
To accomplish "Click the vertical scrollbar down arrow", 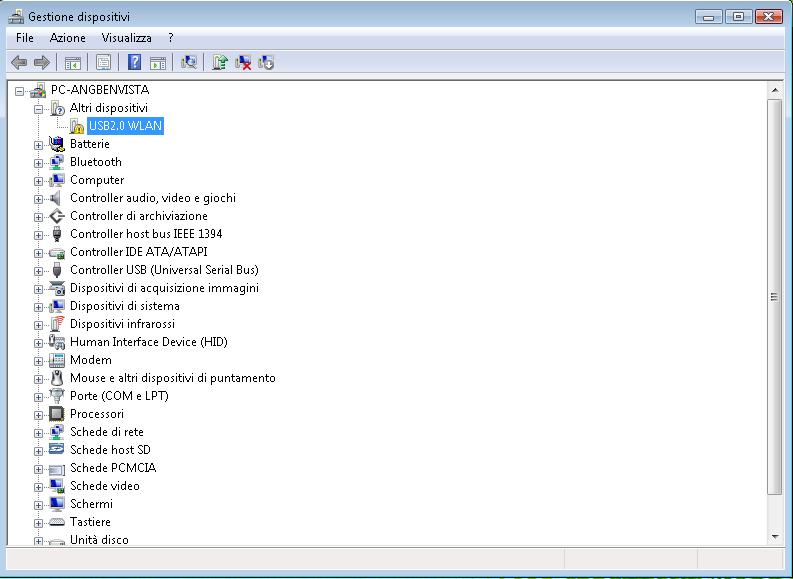I will pos(774,537).
